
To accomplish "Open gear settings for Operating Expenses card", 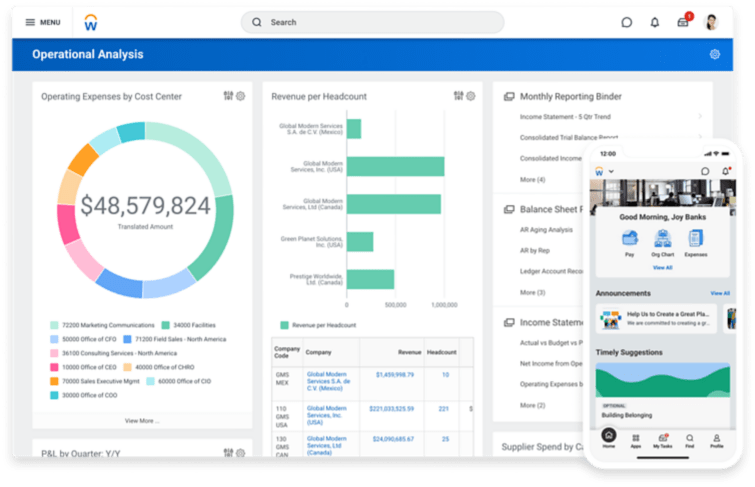I will pyautogui.click(x=241, y=96).
